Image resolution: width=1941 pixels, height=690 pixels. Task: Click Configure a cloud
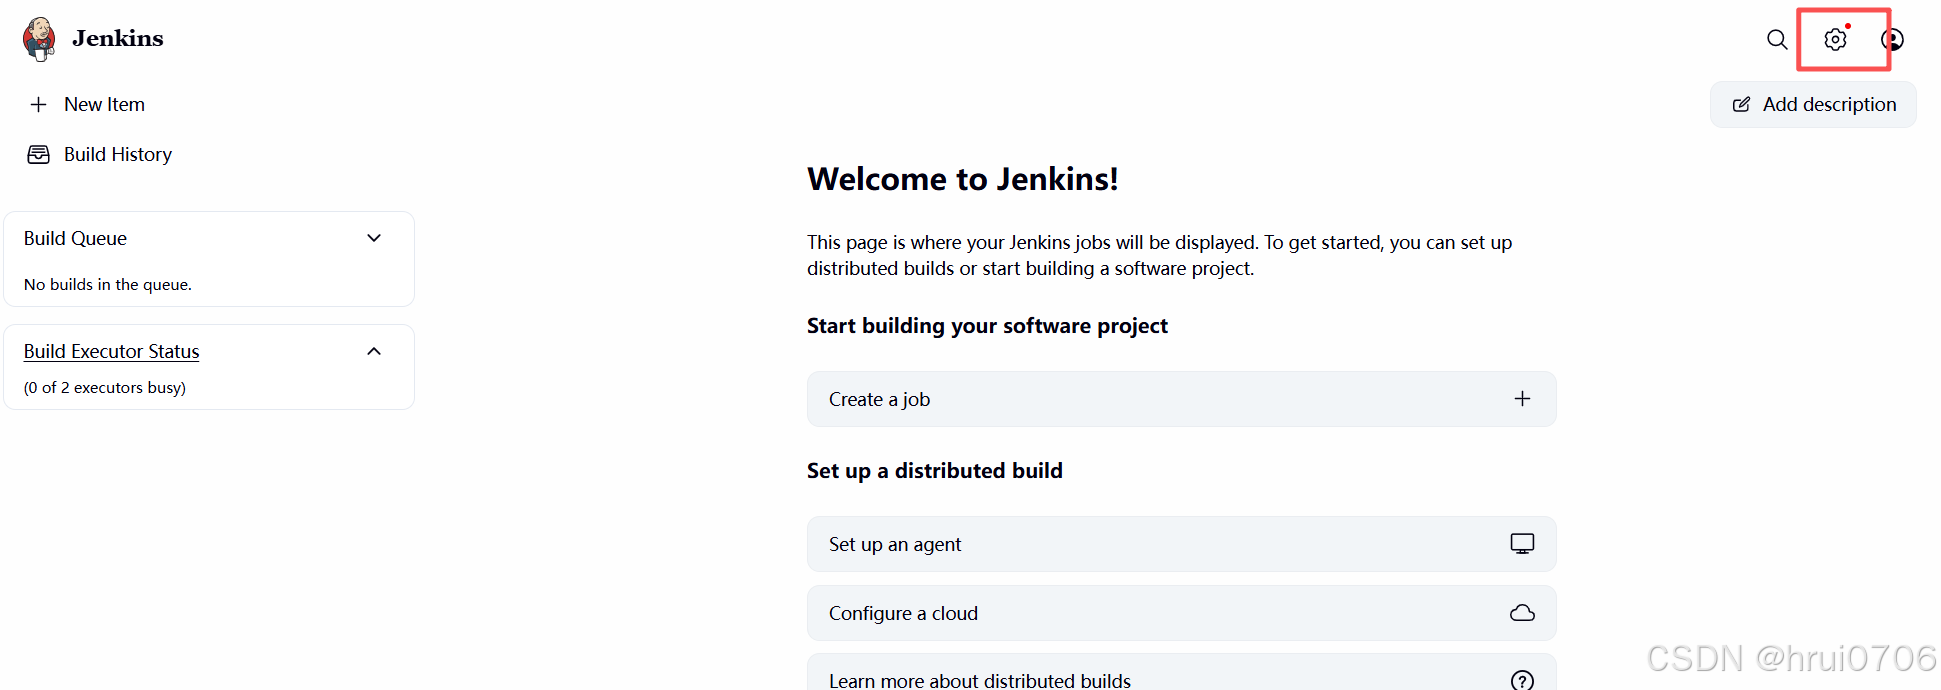point(1181,613)
